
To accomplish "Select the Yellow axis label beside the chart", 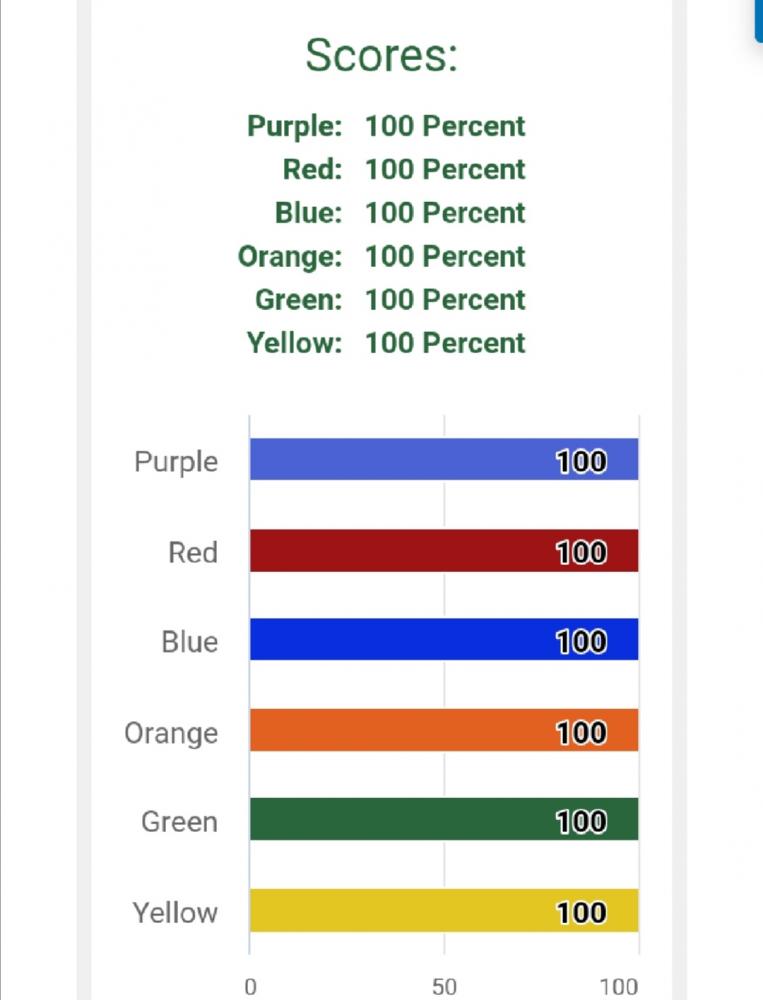I will [x=175, y=912].
